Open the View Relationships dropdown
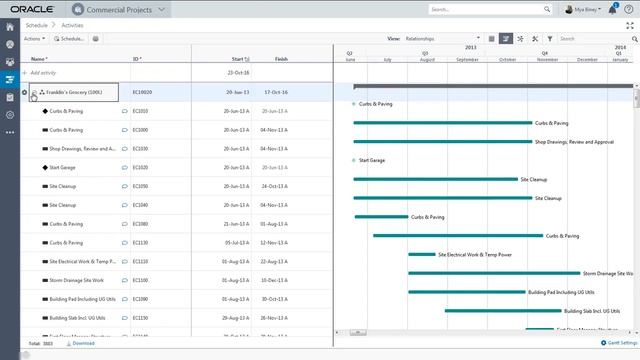The image size is (640, 360). 442,39
